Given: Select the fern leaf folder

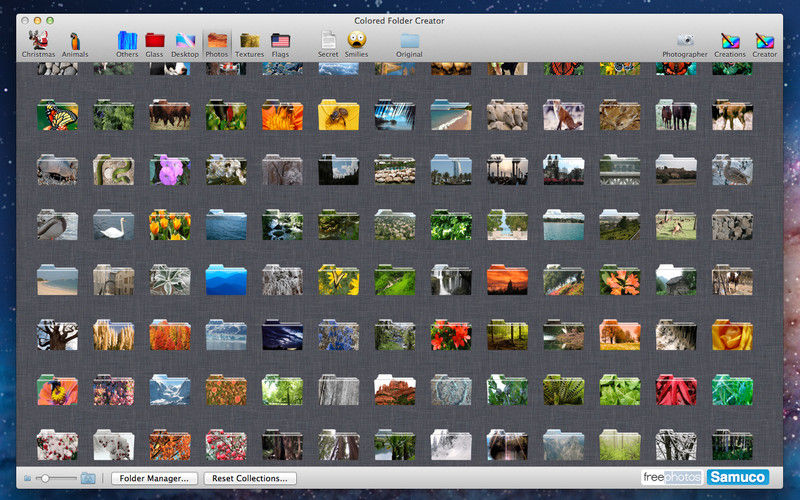Looking at the screenshot, I should (x=563, y=390).
